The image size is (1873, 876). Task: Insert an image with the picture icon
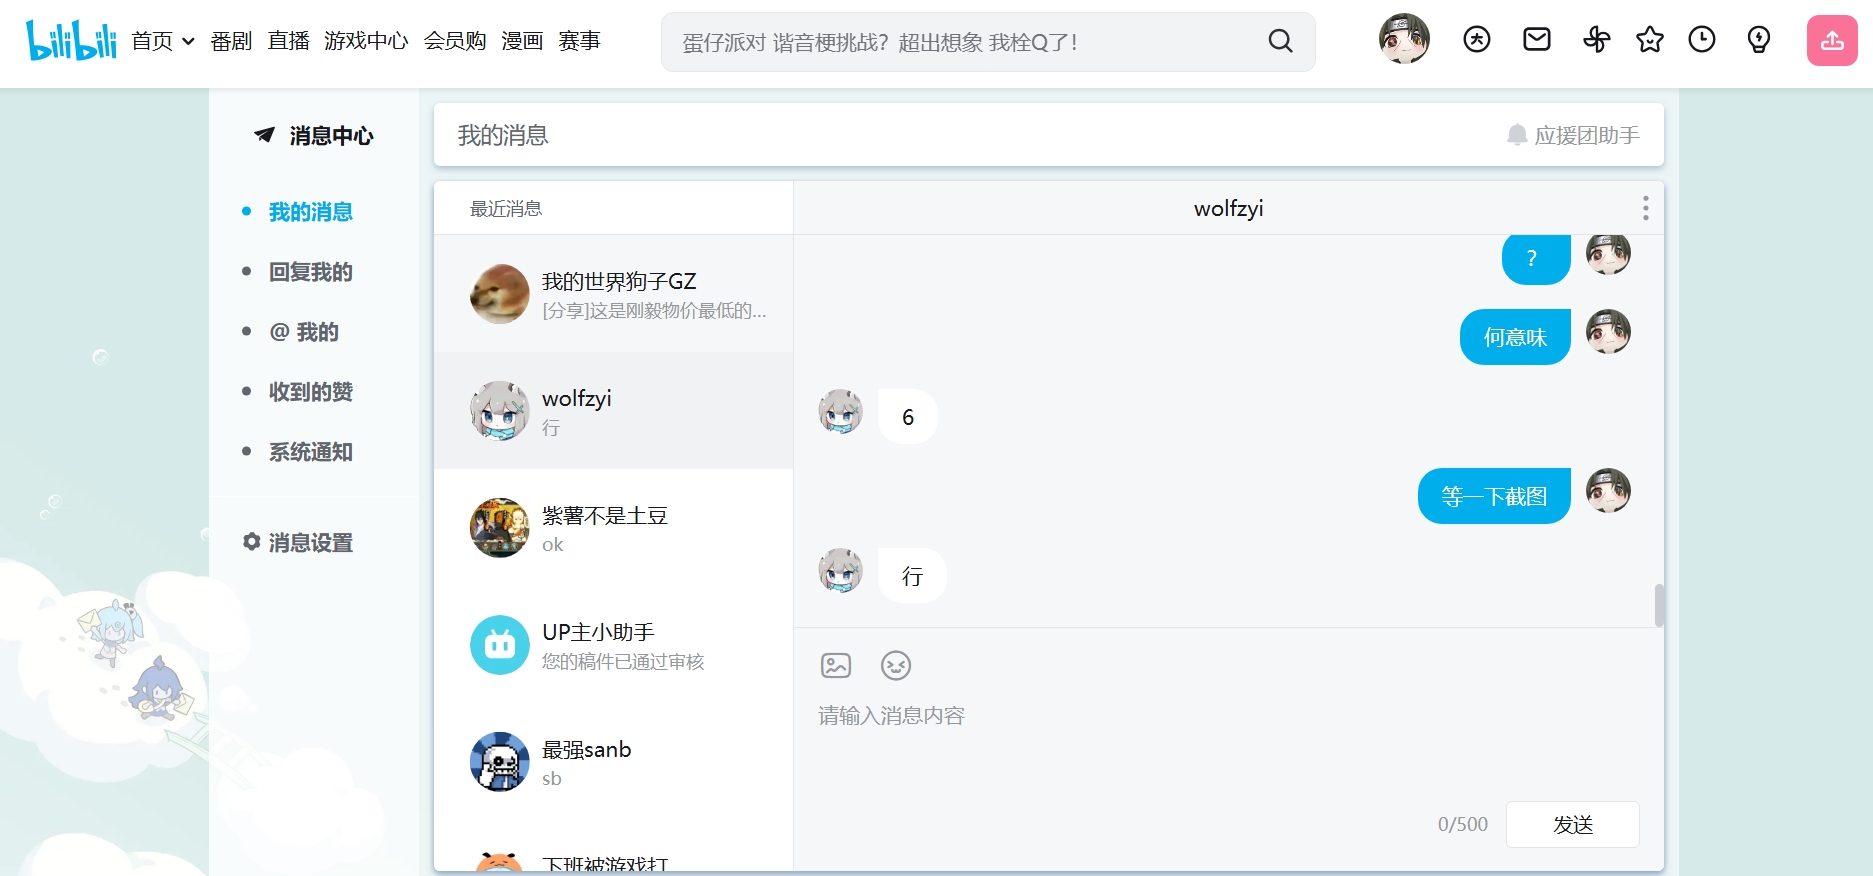(x=836, y=665)
